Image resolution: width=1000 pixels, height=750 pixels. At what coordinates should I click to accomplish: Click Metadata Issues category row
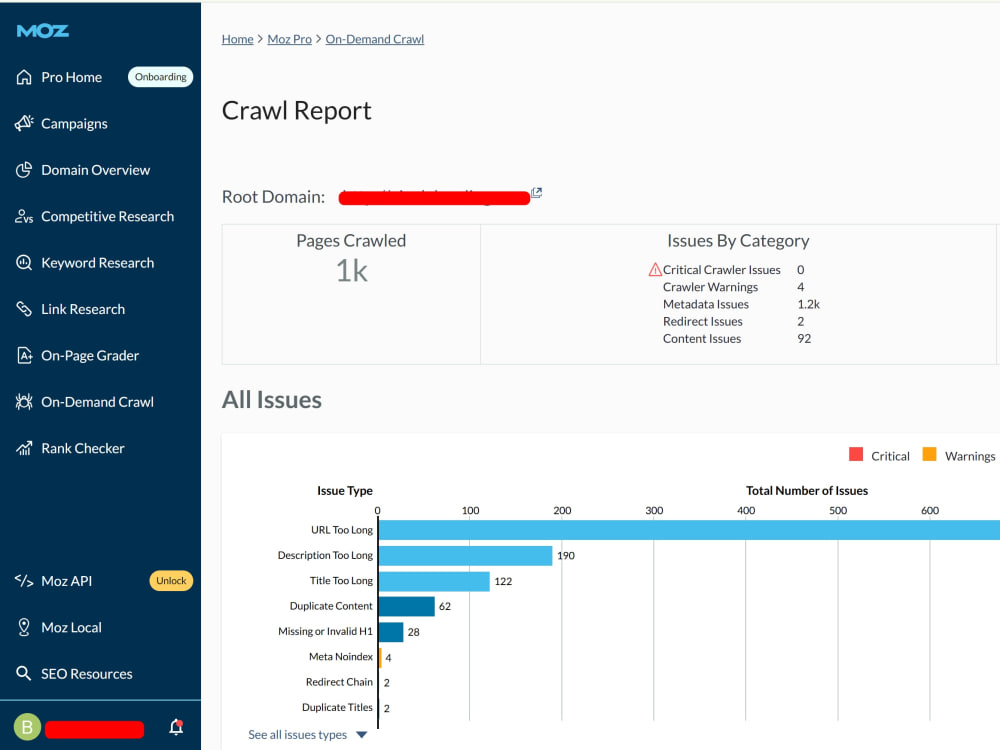click(x=740, y=304)
